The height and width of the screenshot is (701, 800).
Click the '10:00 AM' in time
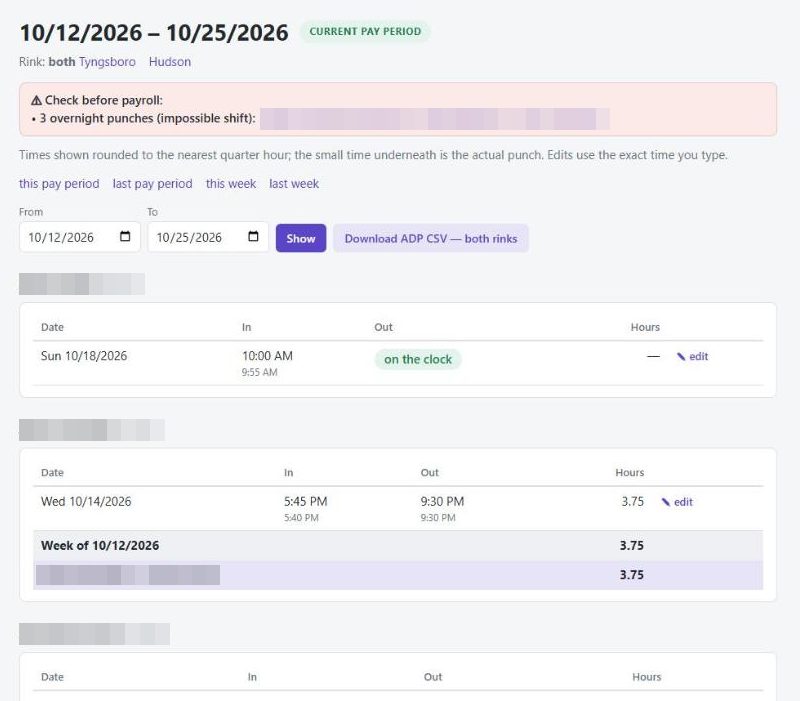coord(267,356)
